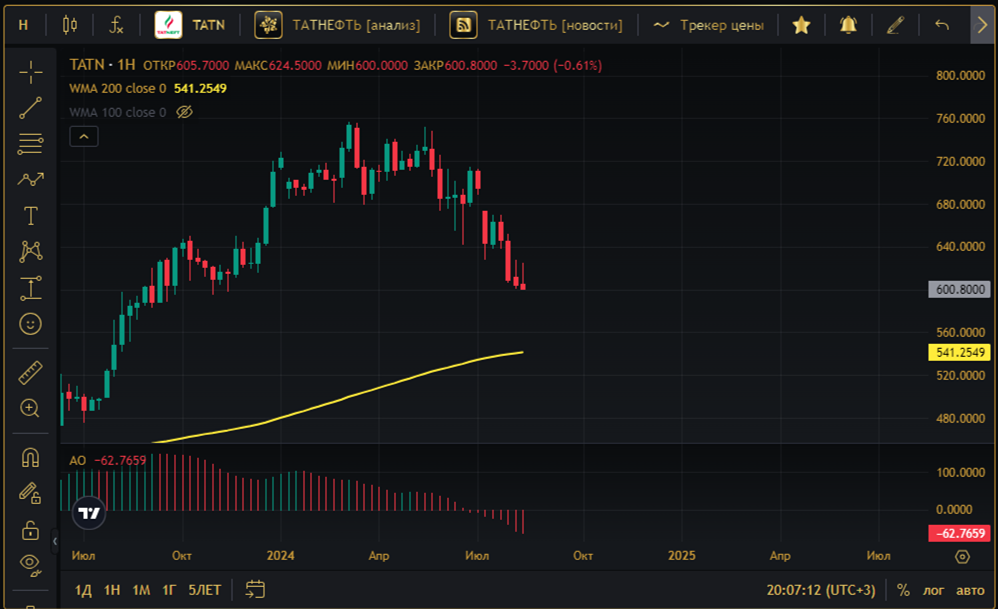Click the yellow WMA value label 541.2549
The height and width of the screenshot is (609, 998).
coord(960,353)
